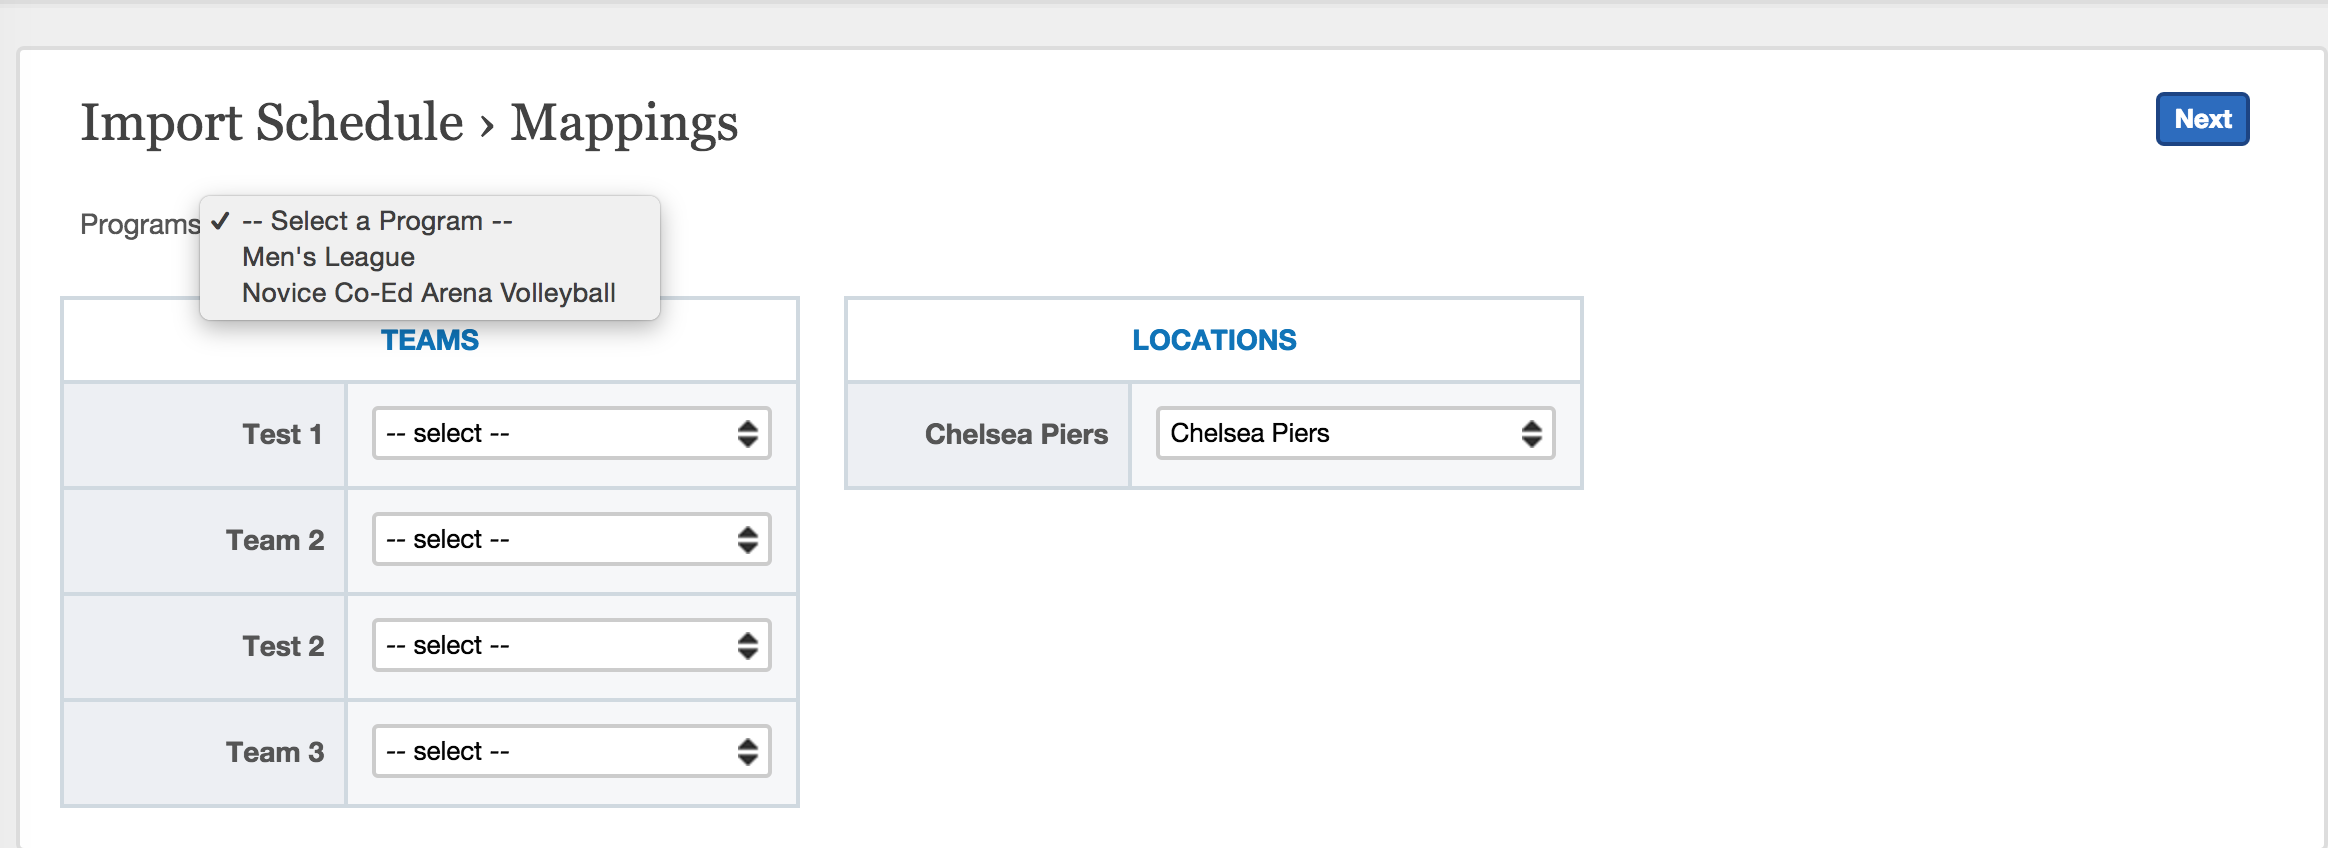Click the Chelsea Piers row label

[1015, 433]
